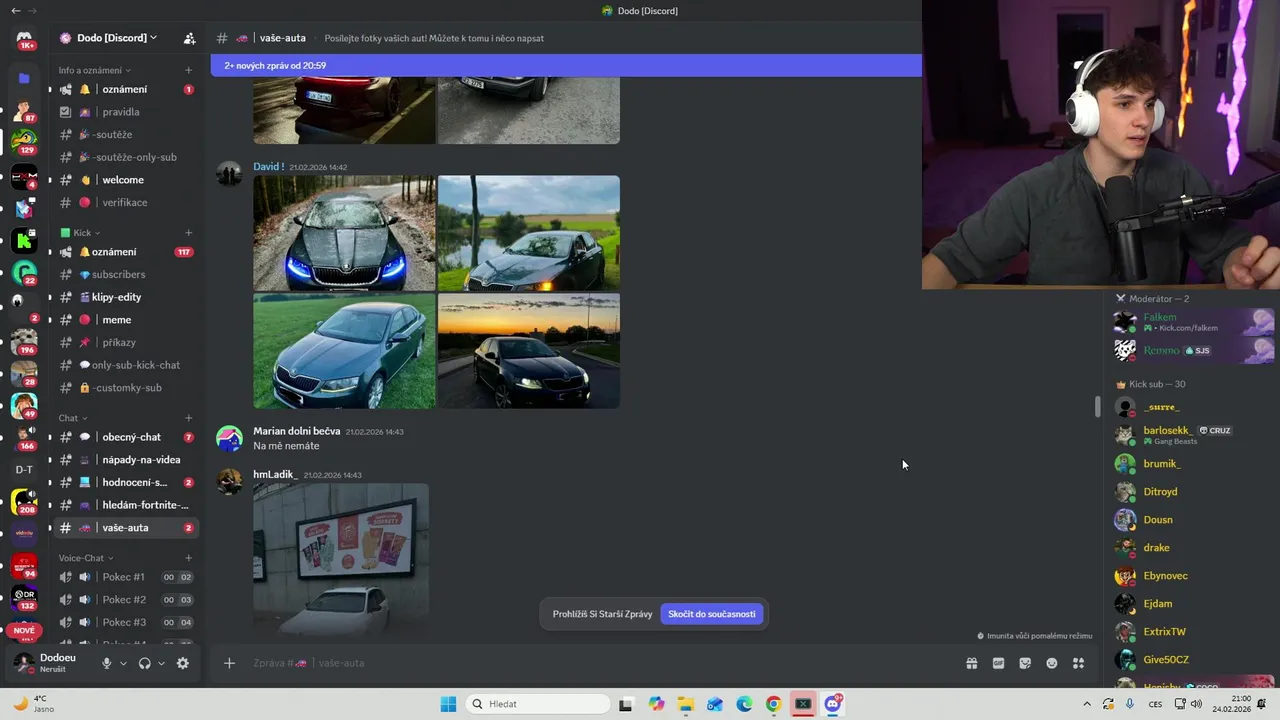Open headphone output options chevron
This screenshot has height=720, width=1280.
(x=161, y=663)
